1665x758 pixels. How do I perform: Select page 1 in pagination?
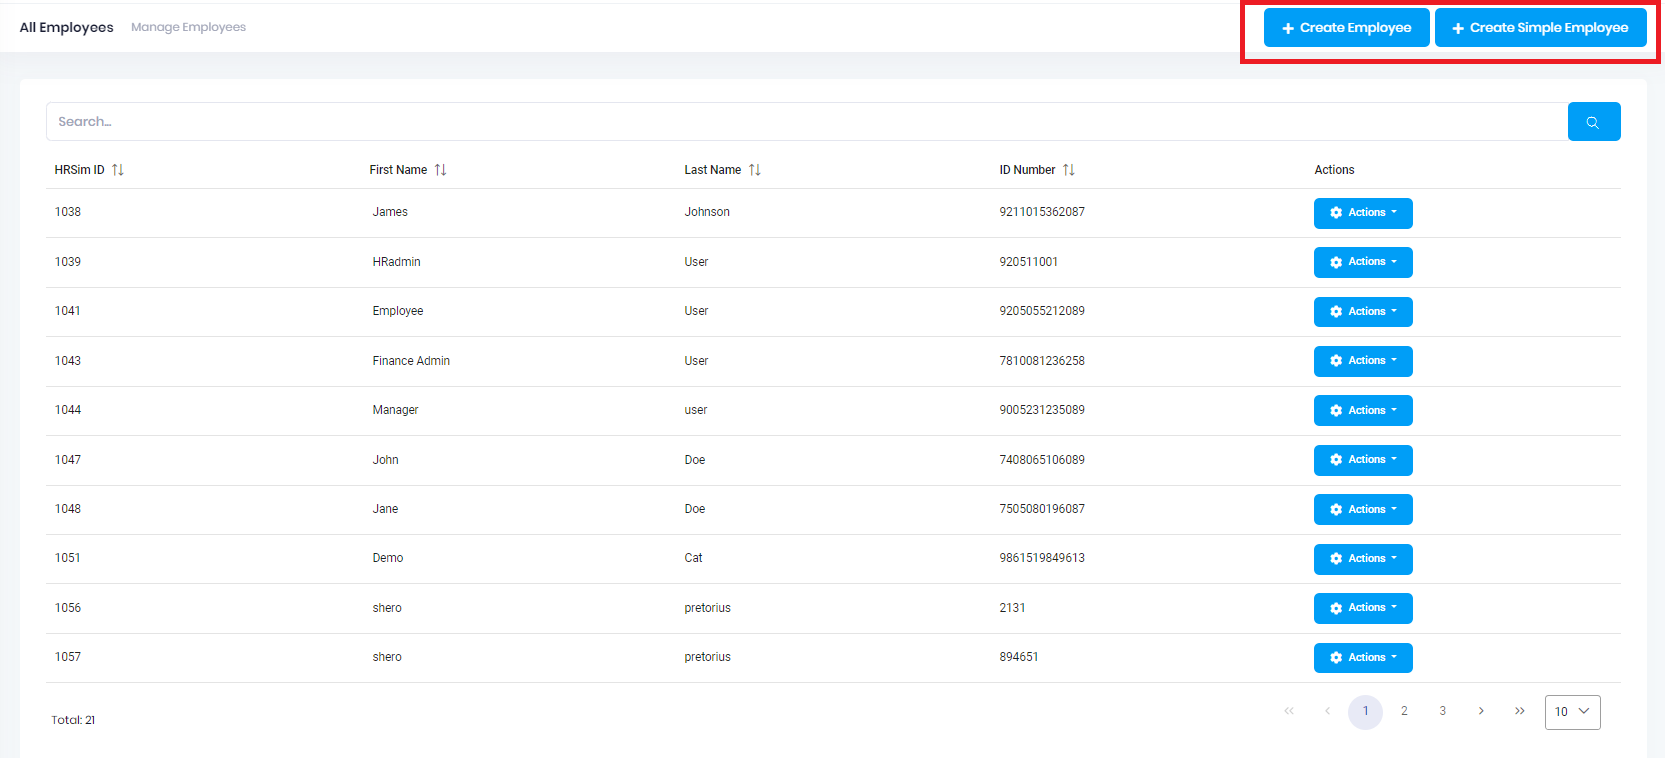tap(1365, 712)
